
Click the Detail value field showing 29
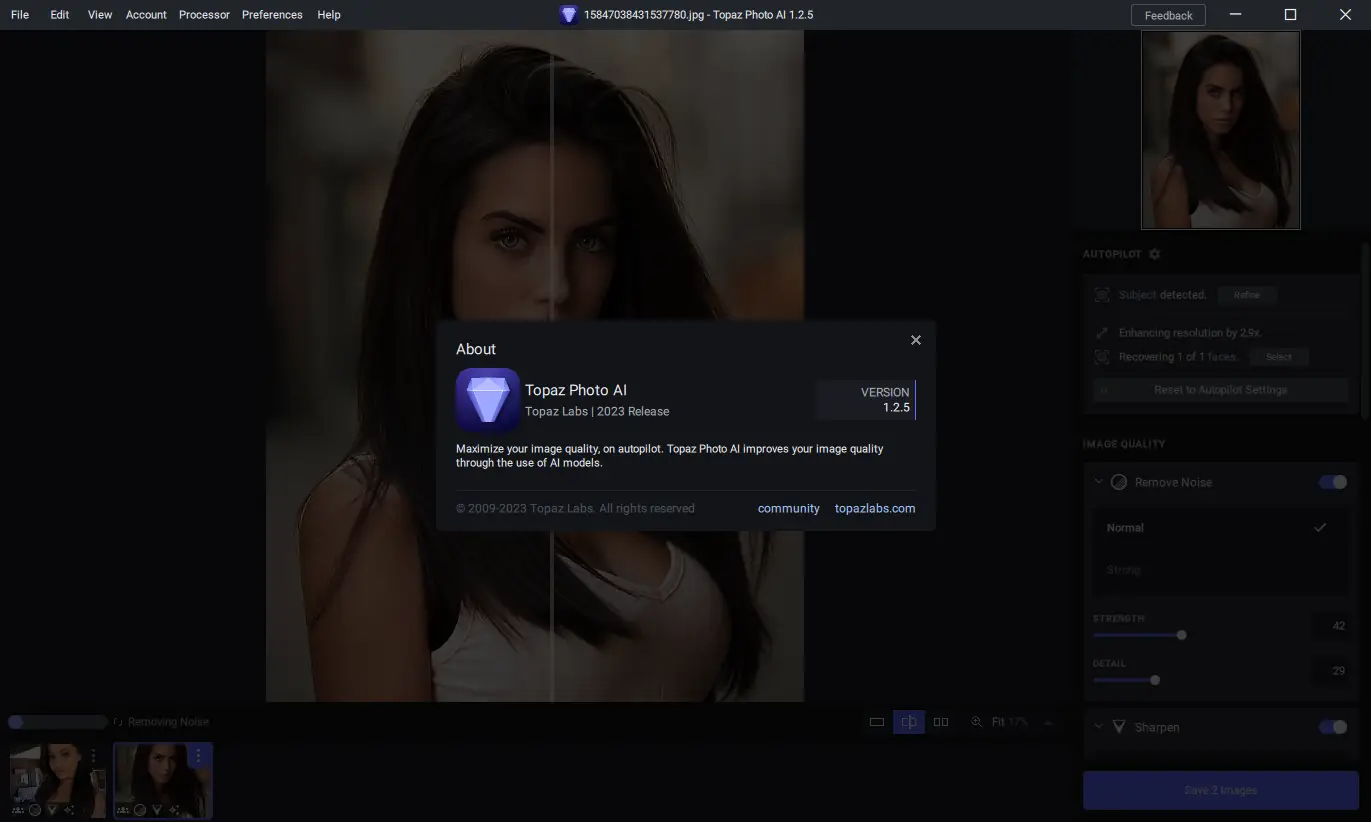(x=1330, y=671)
